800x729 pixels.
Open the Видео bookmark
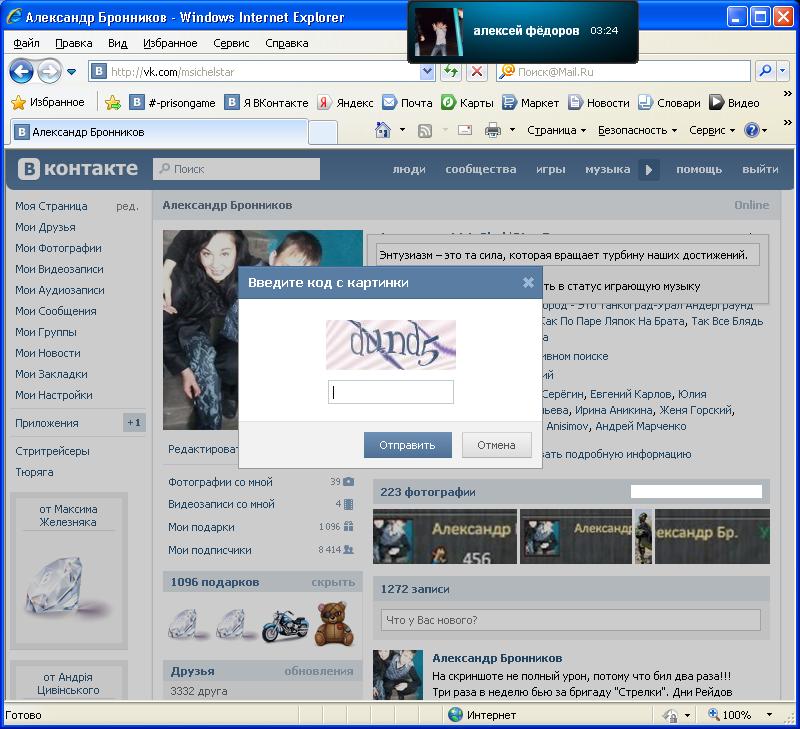[734, 103]
